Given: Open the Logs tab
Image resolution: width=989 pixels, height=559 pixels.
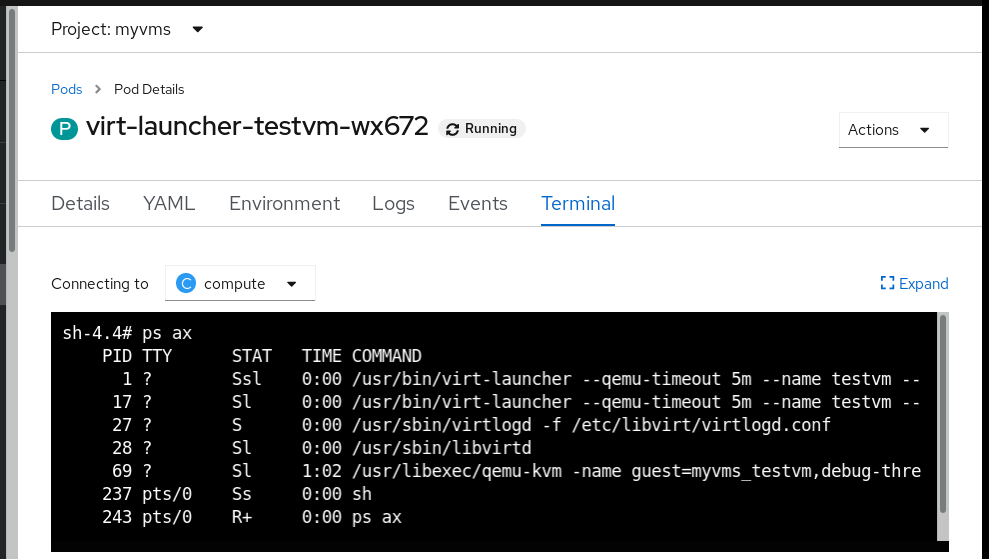Looking at the screenshot, I should pos(393,204).
